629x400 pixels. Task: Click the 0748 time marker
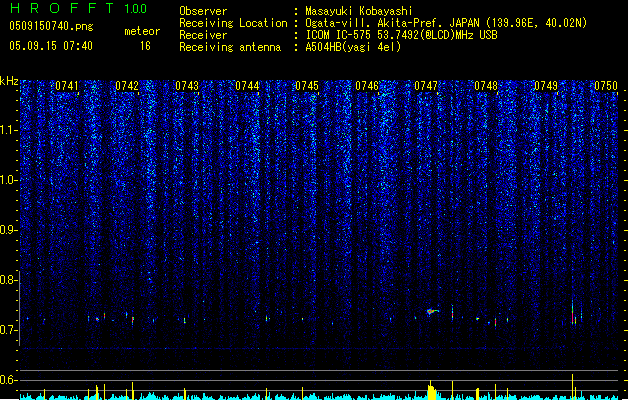(486, 86)
